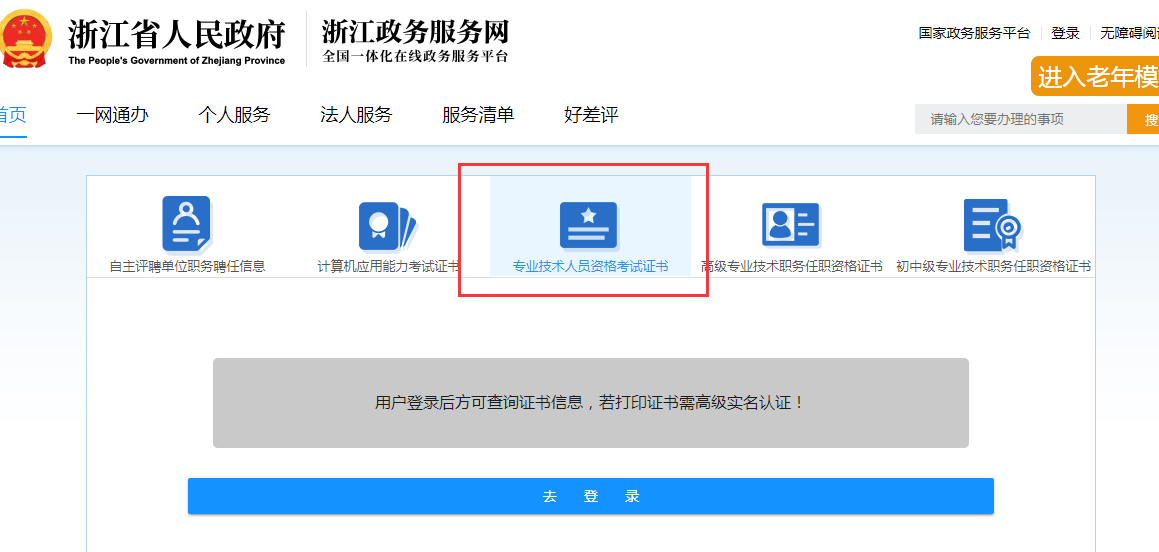Open 好差评 navigation item
Screen dimensions: 1159x552
pos(591,115)
